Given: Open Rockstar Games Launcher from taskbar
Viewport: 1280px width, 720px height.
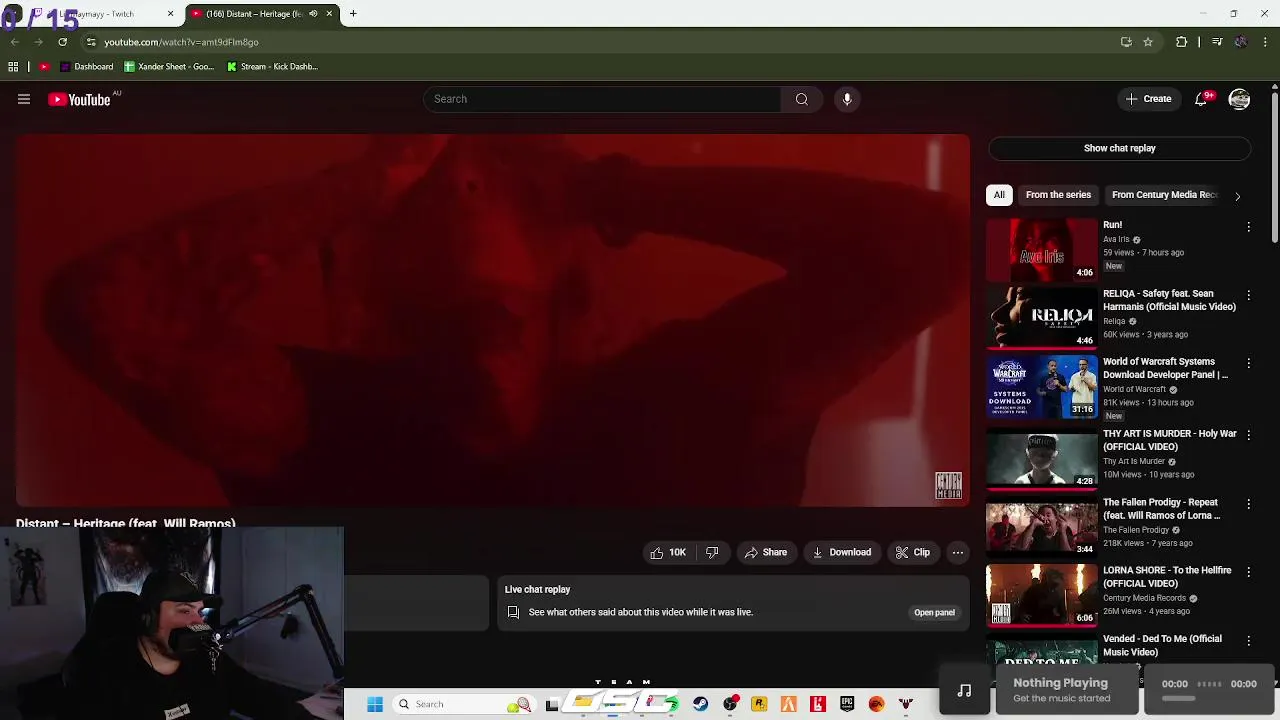Looking at the screenshot, I should [759, 704].
